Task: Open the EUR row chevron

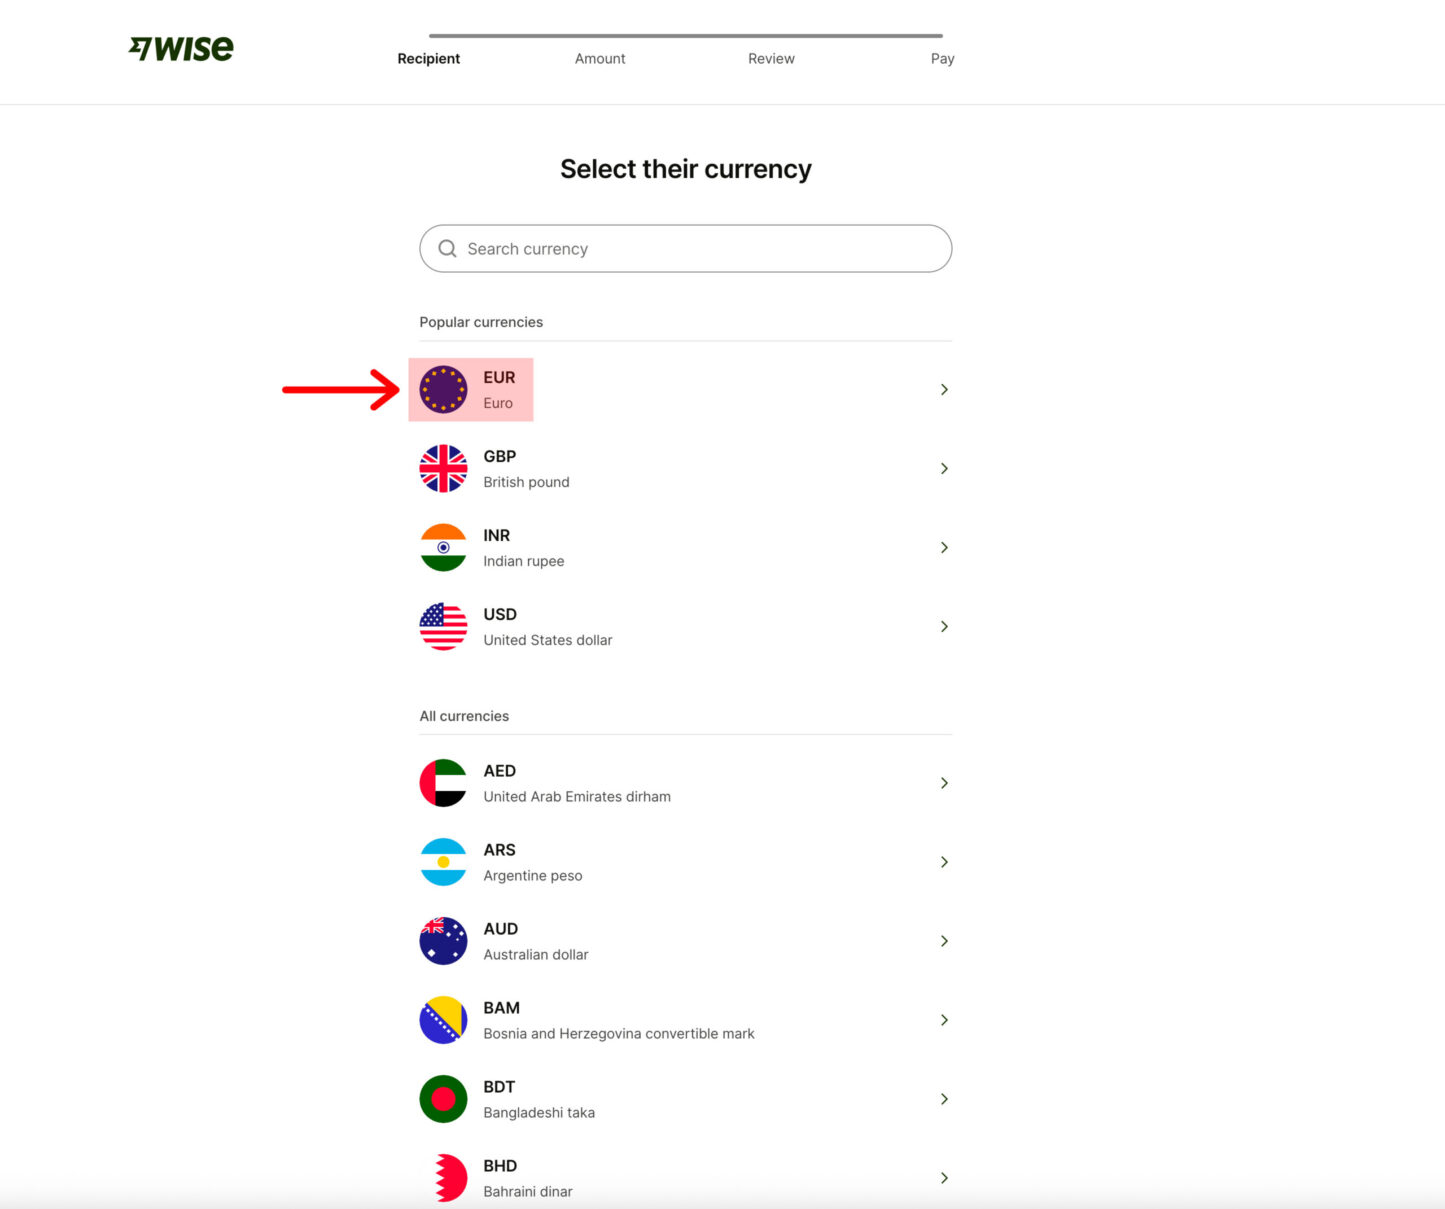Action: [944, 390]
